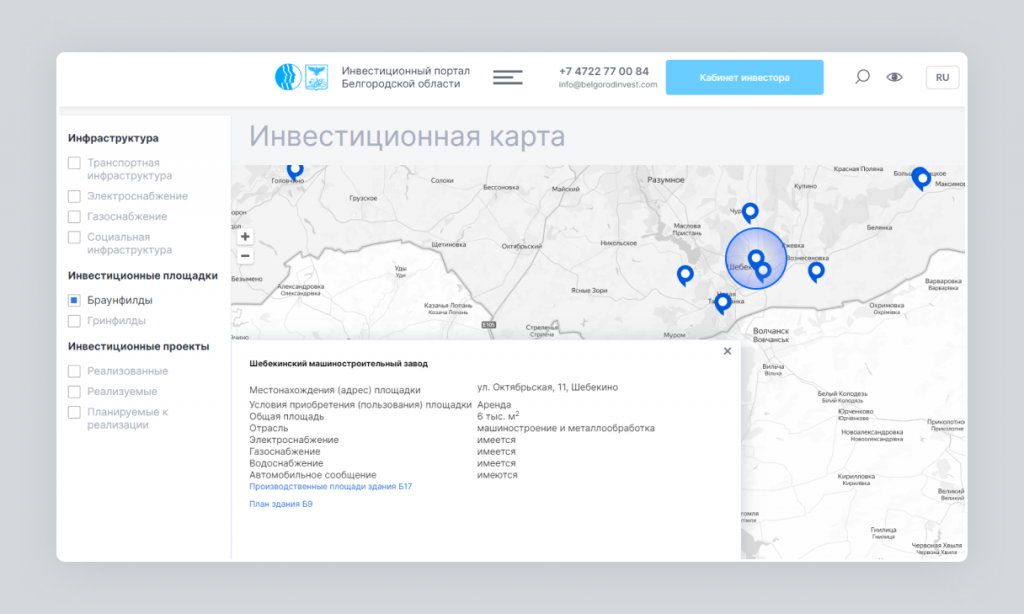Enable Реализованные projects checkbox

click(x=74, y=371)
